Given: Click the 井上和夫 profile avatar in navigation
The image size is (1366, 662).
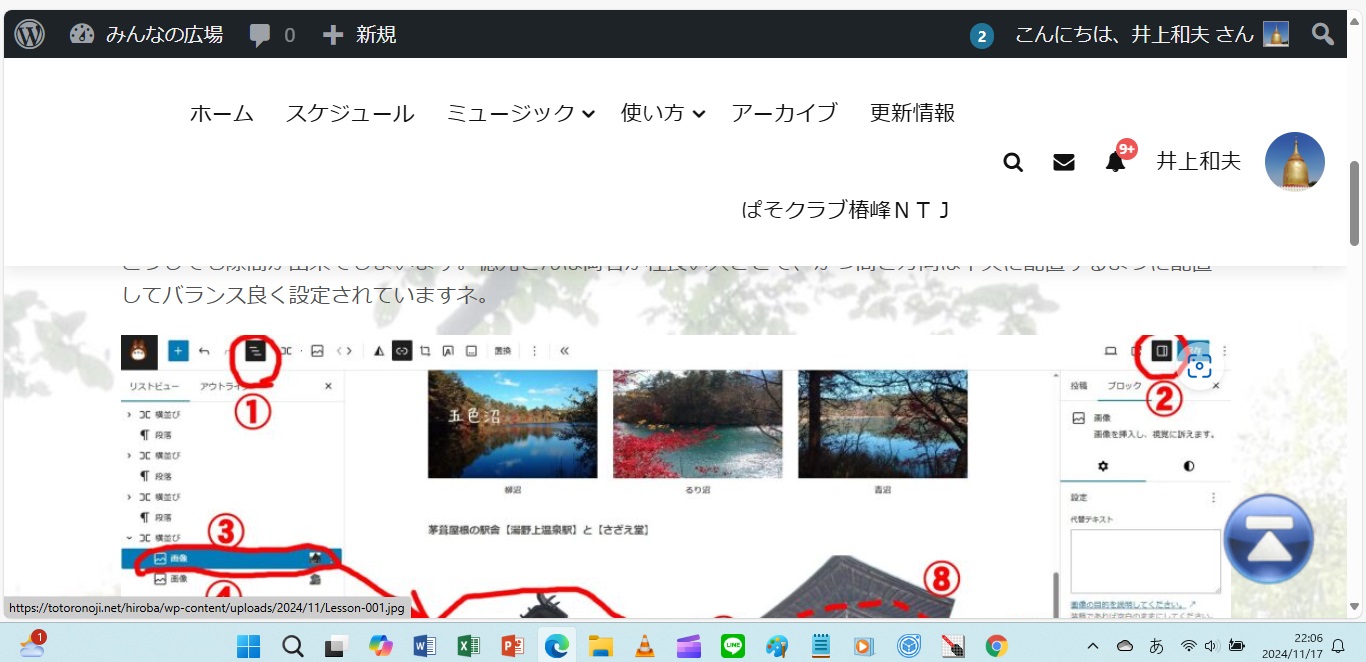Looking at the screenshot, I should point(1294,161).
